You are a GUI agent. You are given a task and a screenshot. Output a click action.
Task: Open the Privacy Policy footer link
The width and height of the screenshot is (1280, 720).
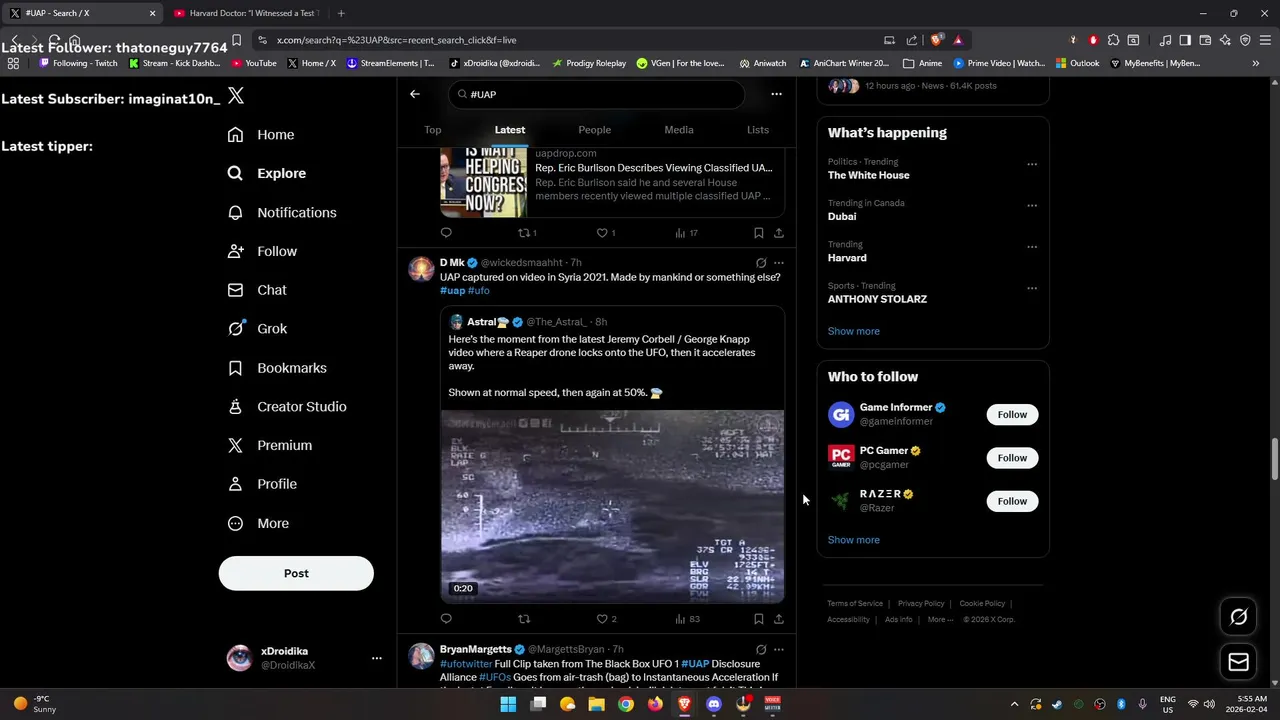tap(921, 604)
